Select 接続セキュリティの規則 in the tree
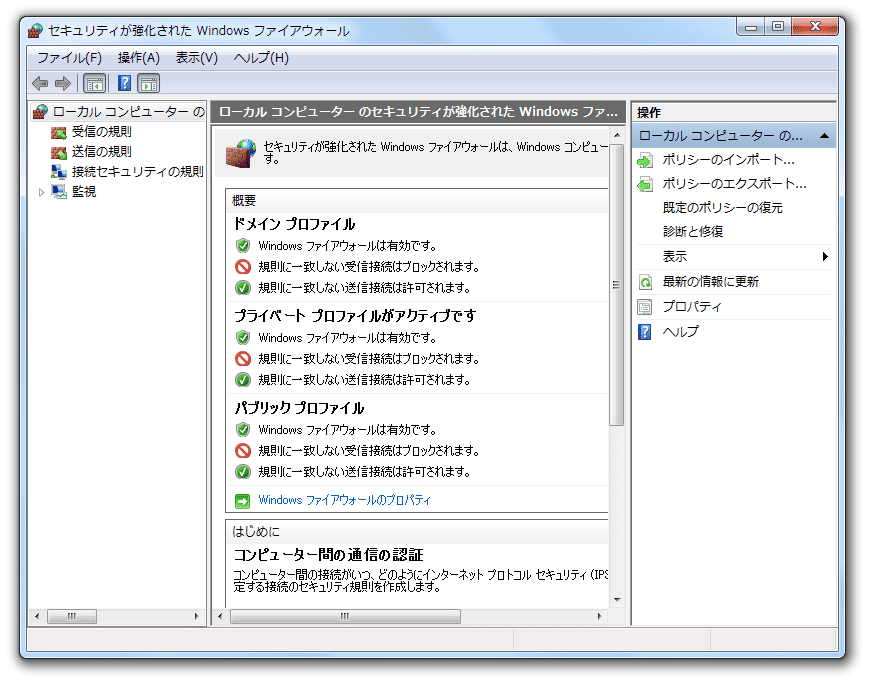869x682 pixels. pos(137,172)
